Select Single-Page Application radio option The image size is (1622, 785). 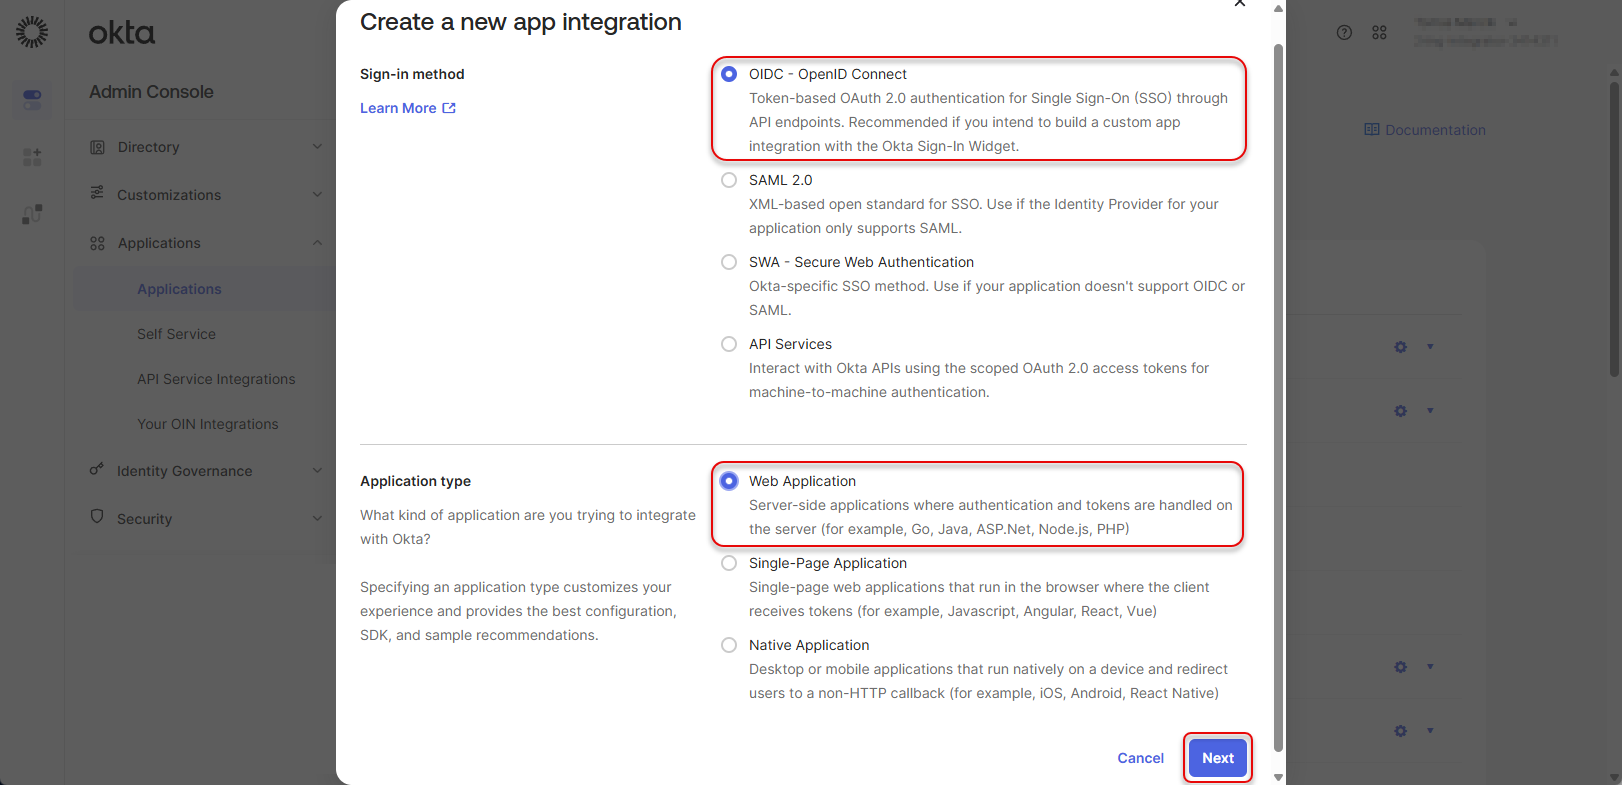pyautogui.click(x=729, y=563)
